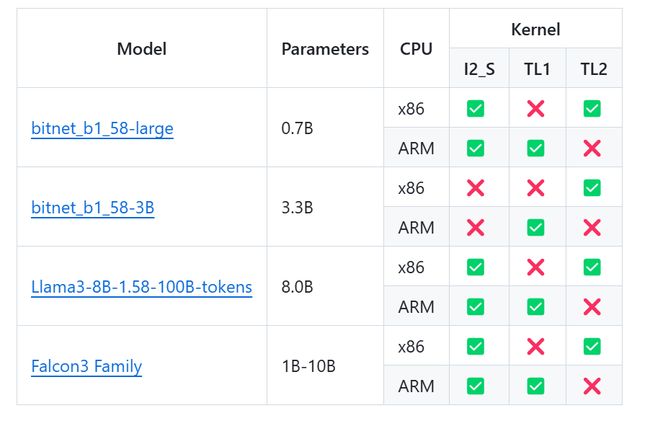
Task: Click the red cross for bitnet_b1_58-large ARM TL2
Action: tap(592, 148)
